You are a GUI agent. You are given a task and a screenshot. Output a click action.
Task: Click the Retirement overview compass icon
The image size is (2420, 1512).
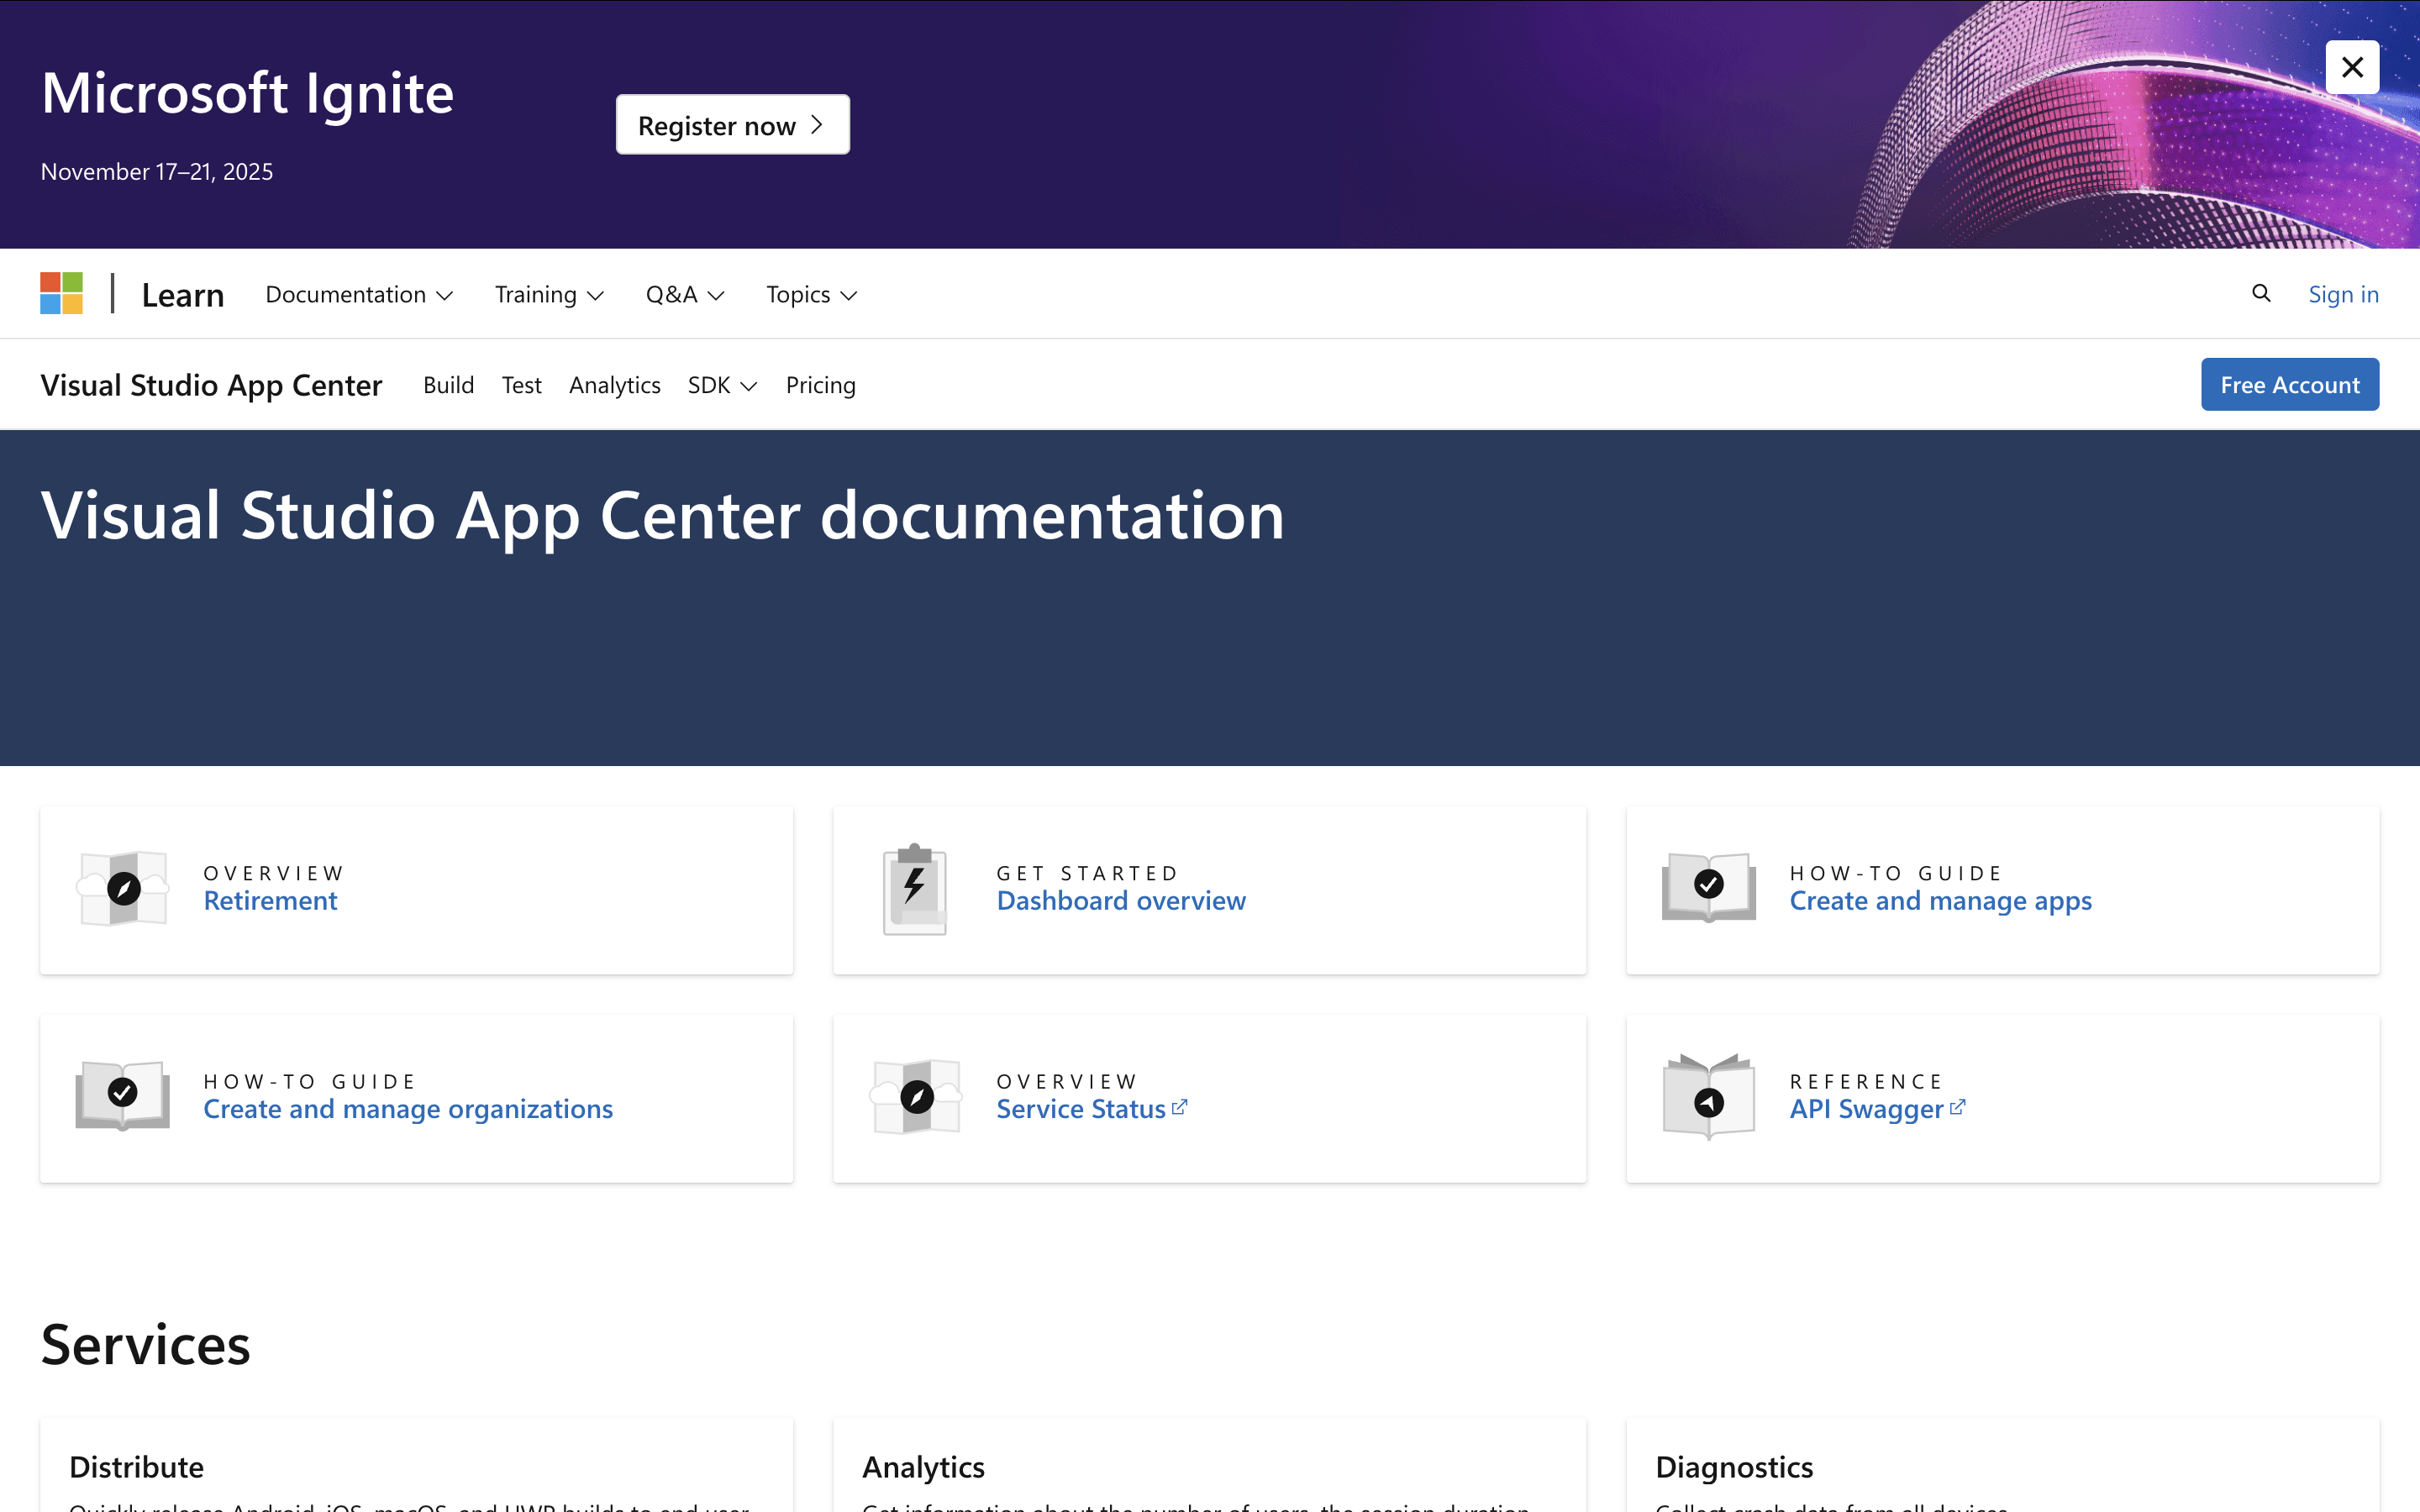pos(123,888)
